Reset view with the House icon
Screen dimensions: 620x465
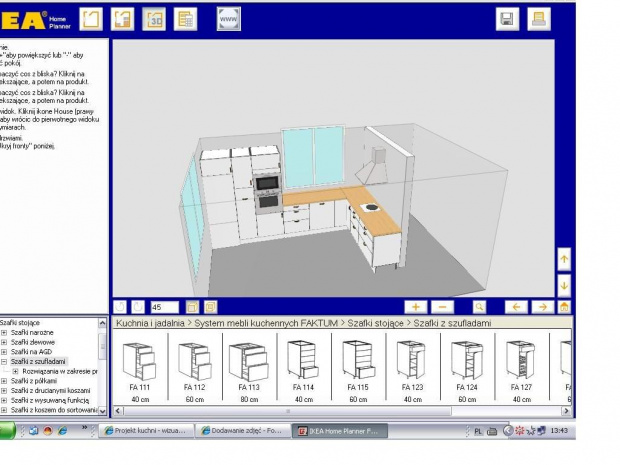564,307
